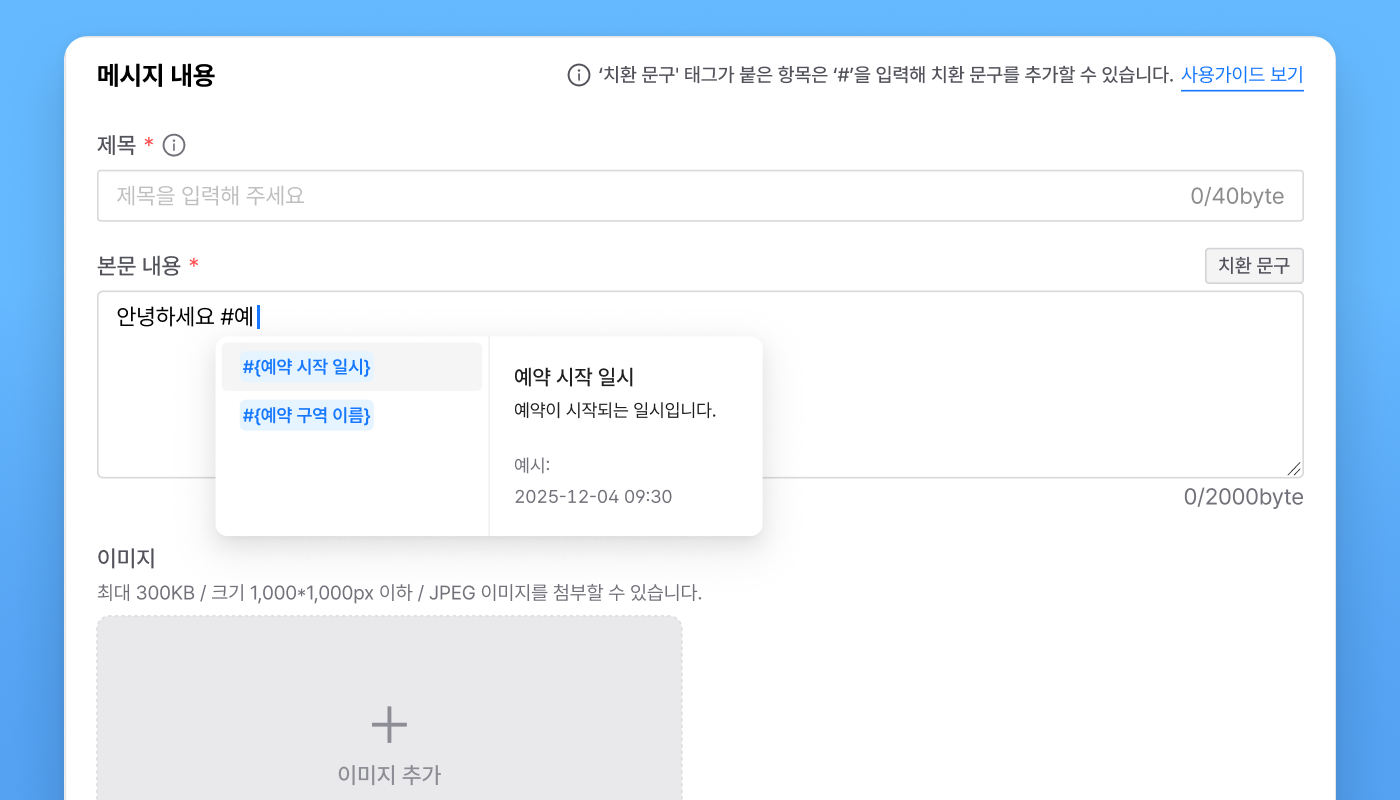Focus the 제목 input field
The width and height of the screenshot is (1400, 800).
(x=640, y=196)
